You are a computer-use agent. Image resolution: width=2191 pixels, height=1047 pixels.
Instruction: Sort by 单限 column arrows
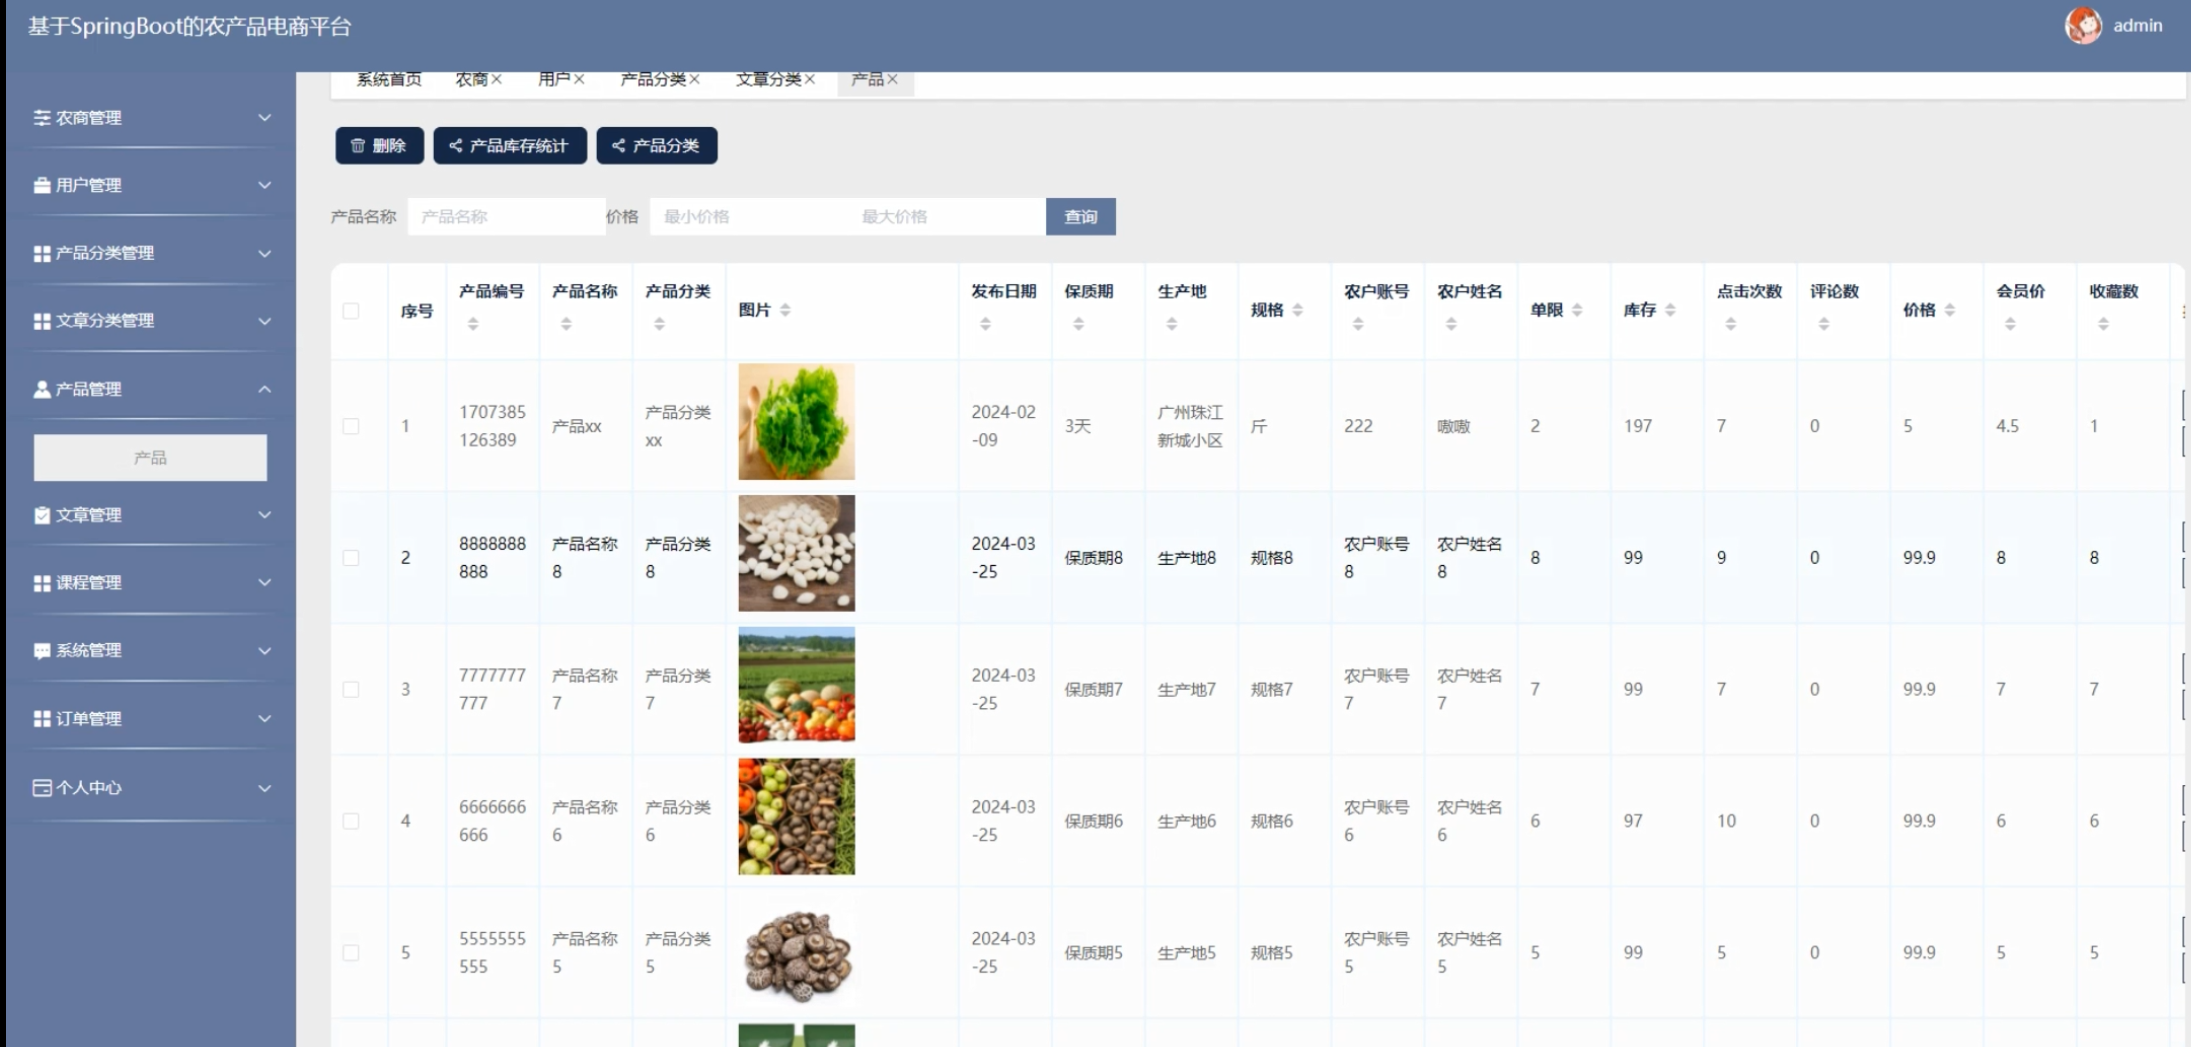[x=1577, y=310]
